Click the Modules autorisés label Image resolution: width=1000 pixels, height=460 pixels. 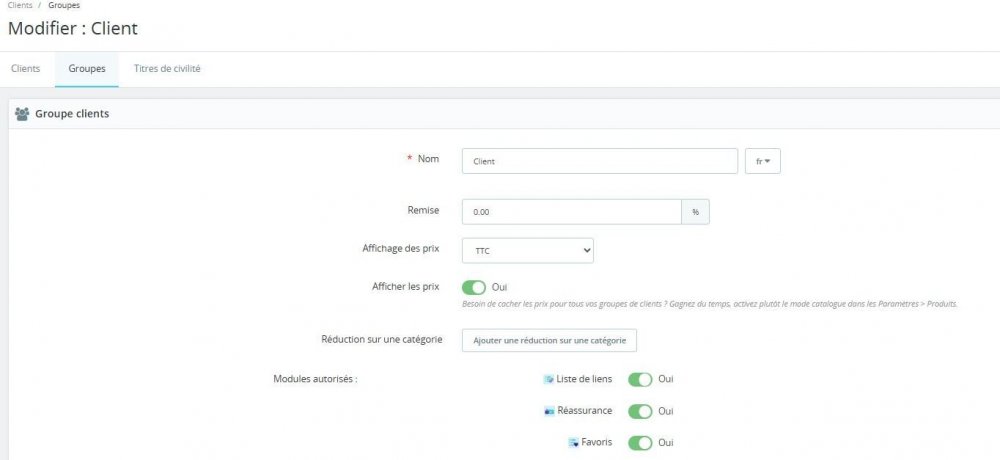click(x=315, y=379)
